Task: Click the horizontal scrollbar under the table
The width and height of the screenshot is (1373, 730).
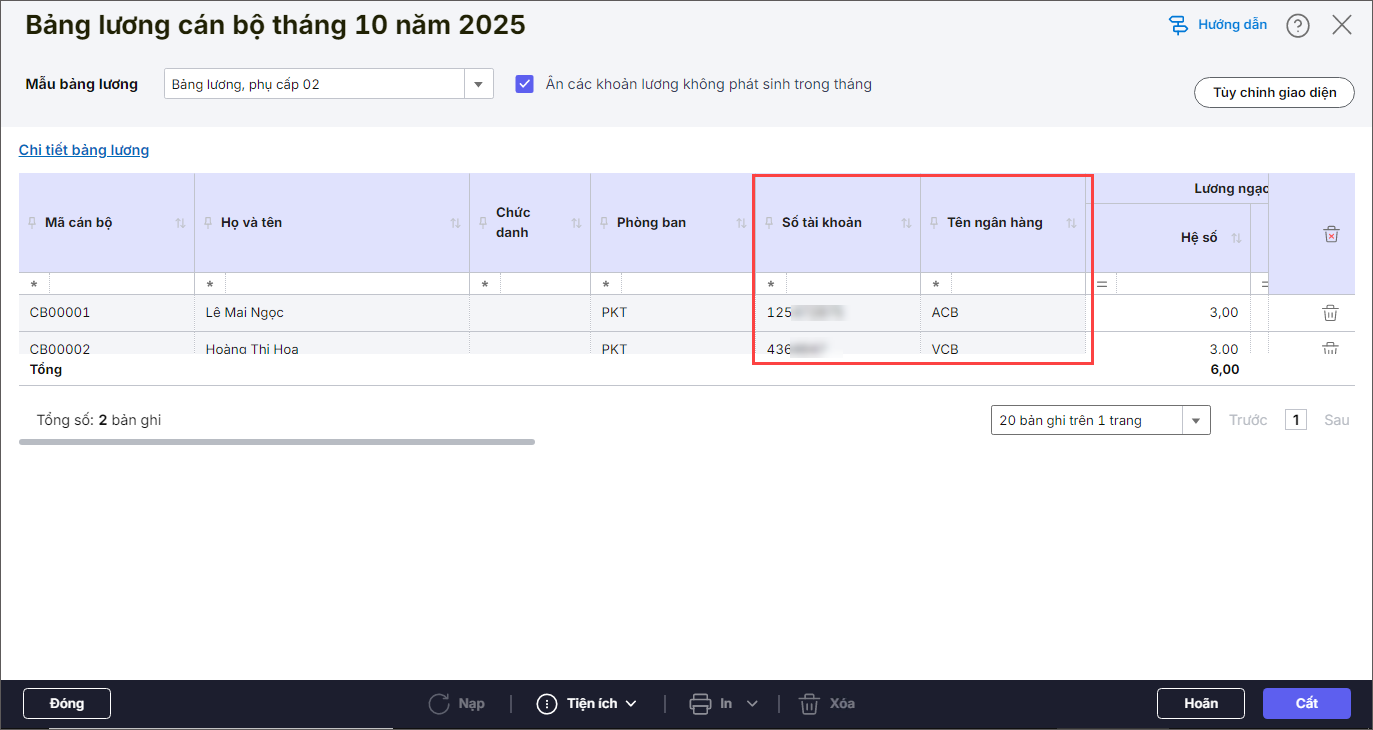Action: point(277,441)
